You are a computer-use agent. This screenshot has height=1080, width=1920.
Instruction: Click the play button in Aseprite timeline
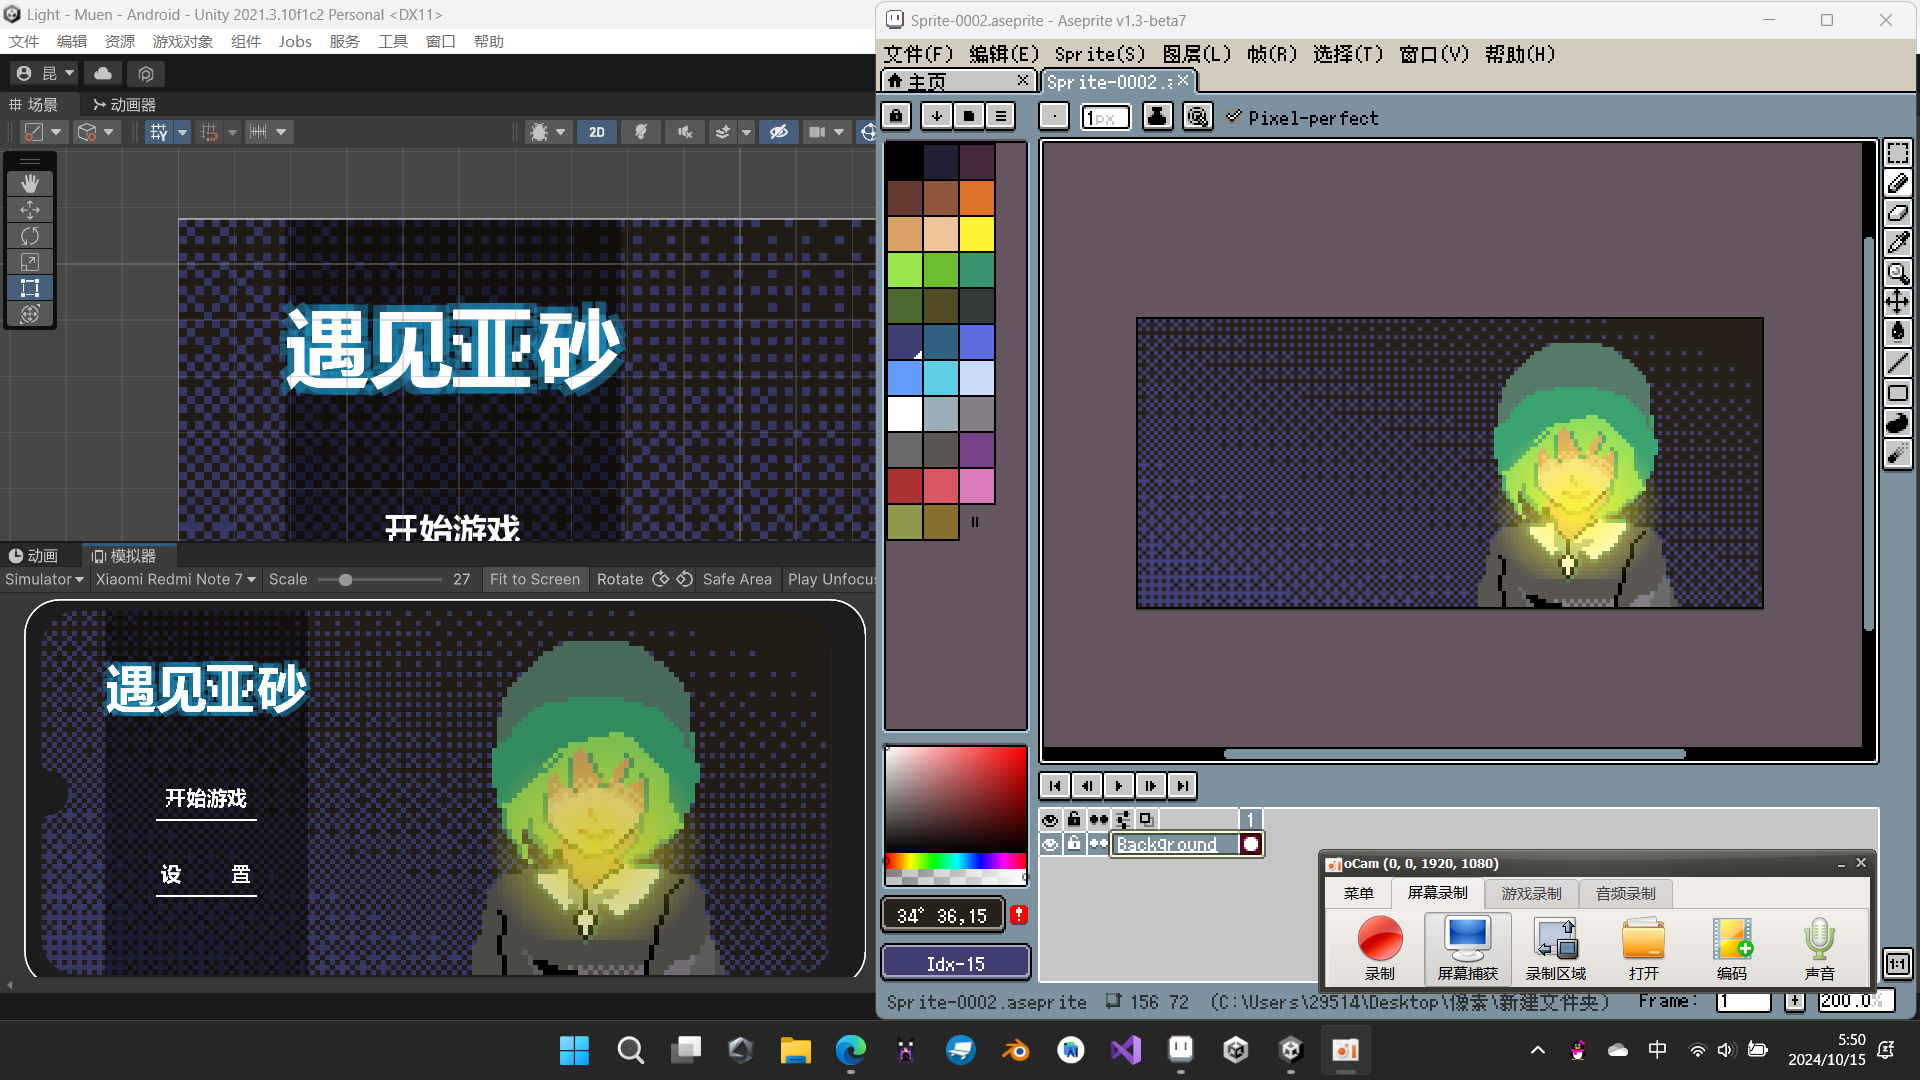[x=1118, y=786]
